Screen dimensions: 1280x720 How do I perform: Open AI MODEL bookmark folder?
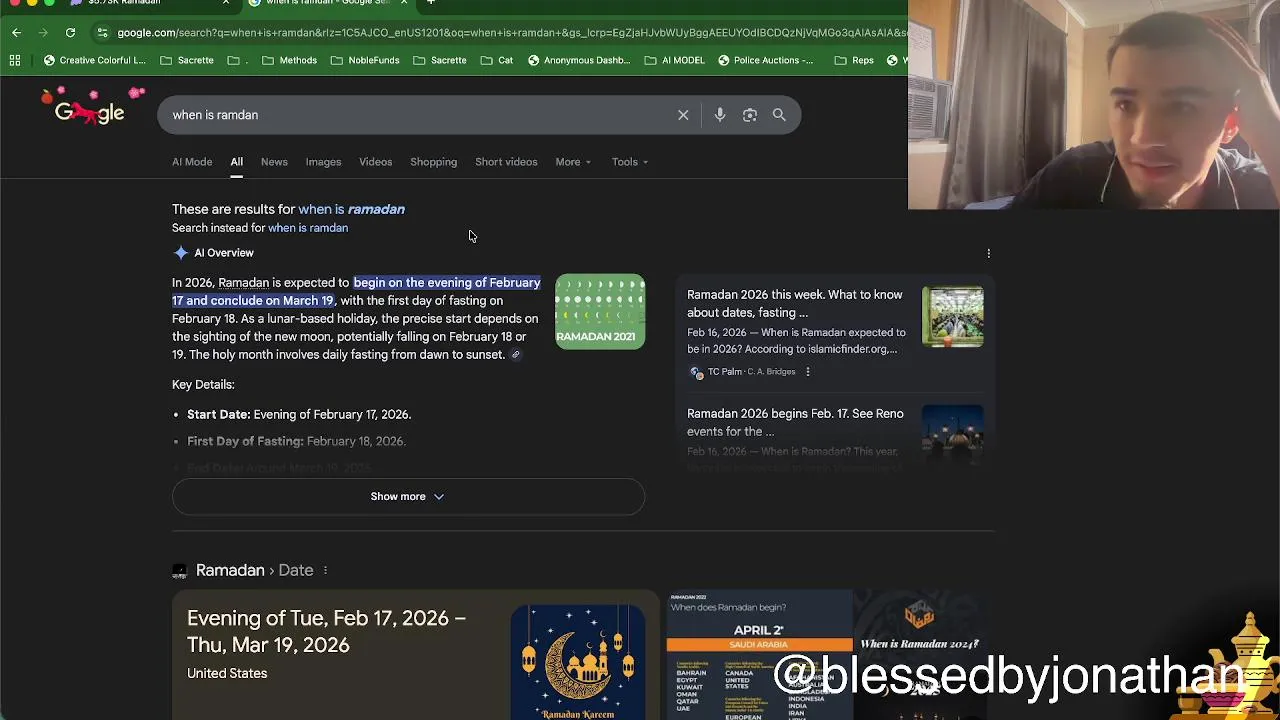click(674, 60)
